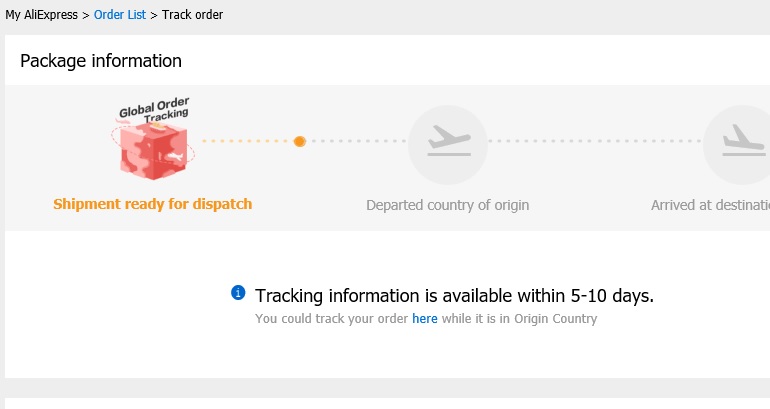Click the Tracking information availability message
770x409 pixels.
point(454,296)
